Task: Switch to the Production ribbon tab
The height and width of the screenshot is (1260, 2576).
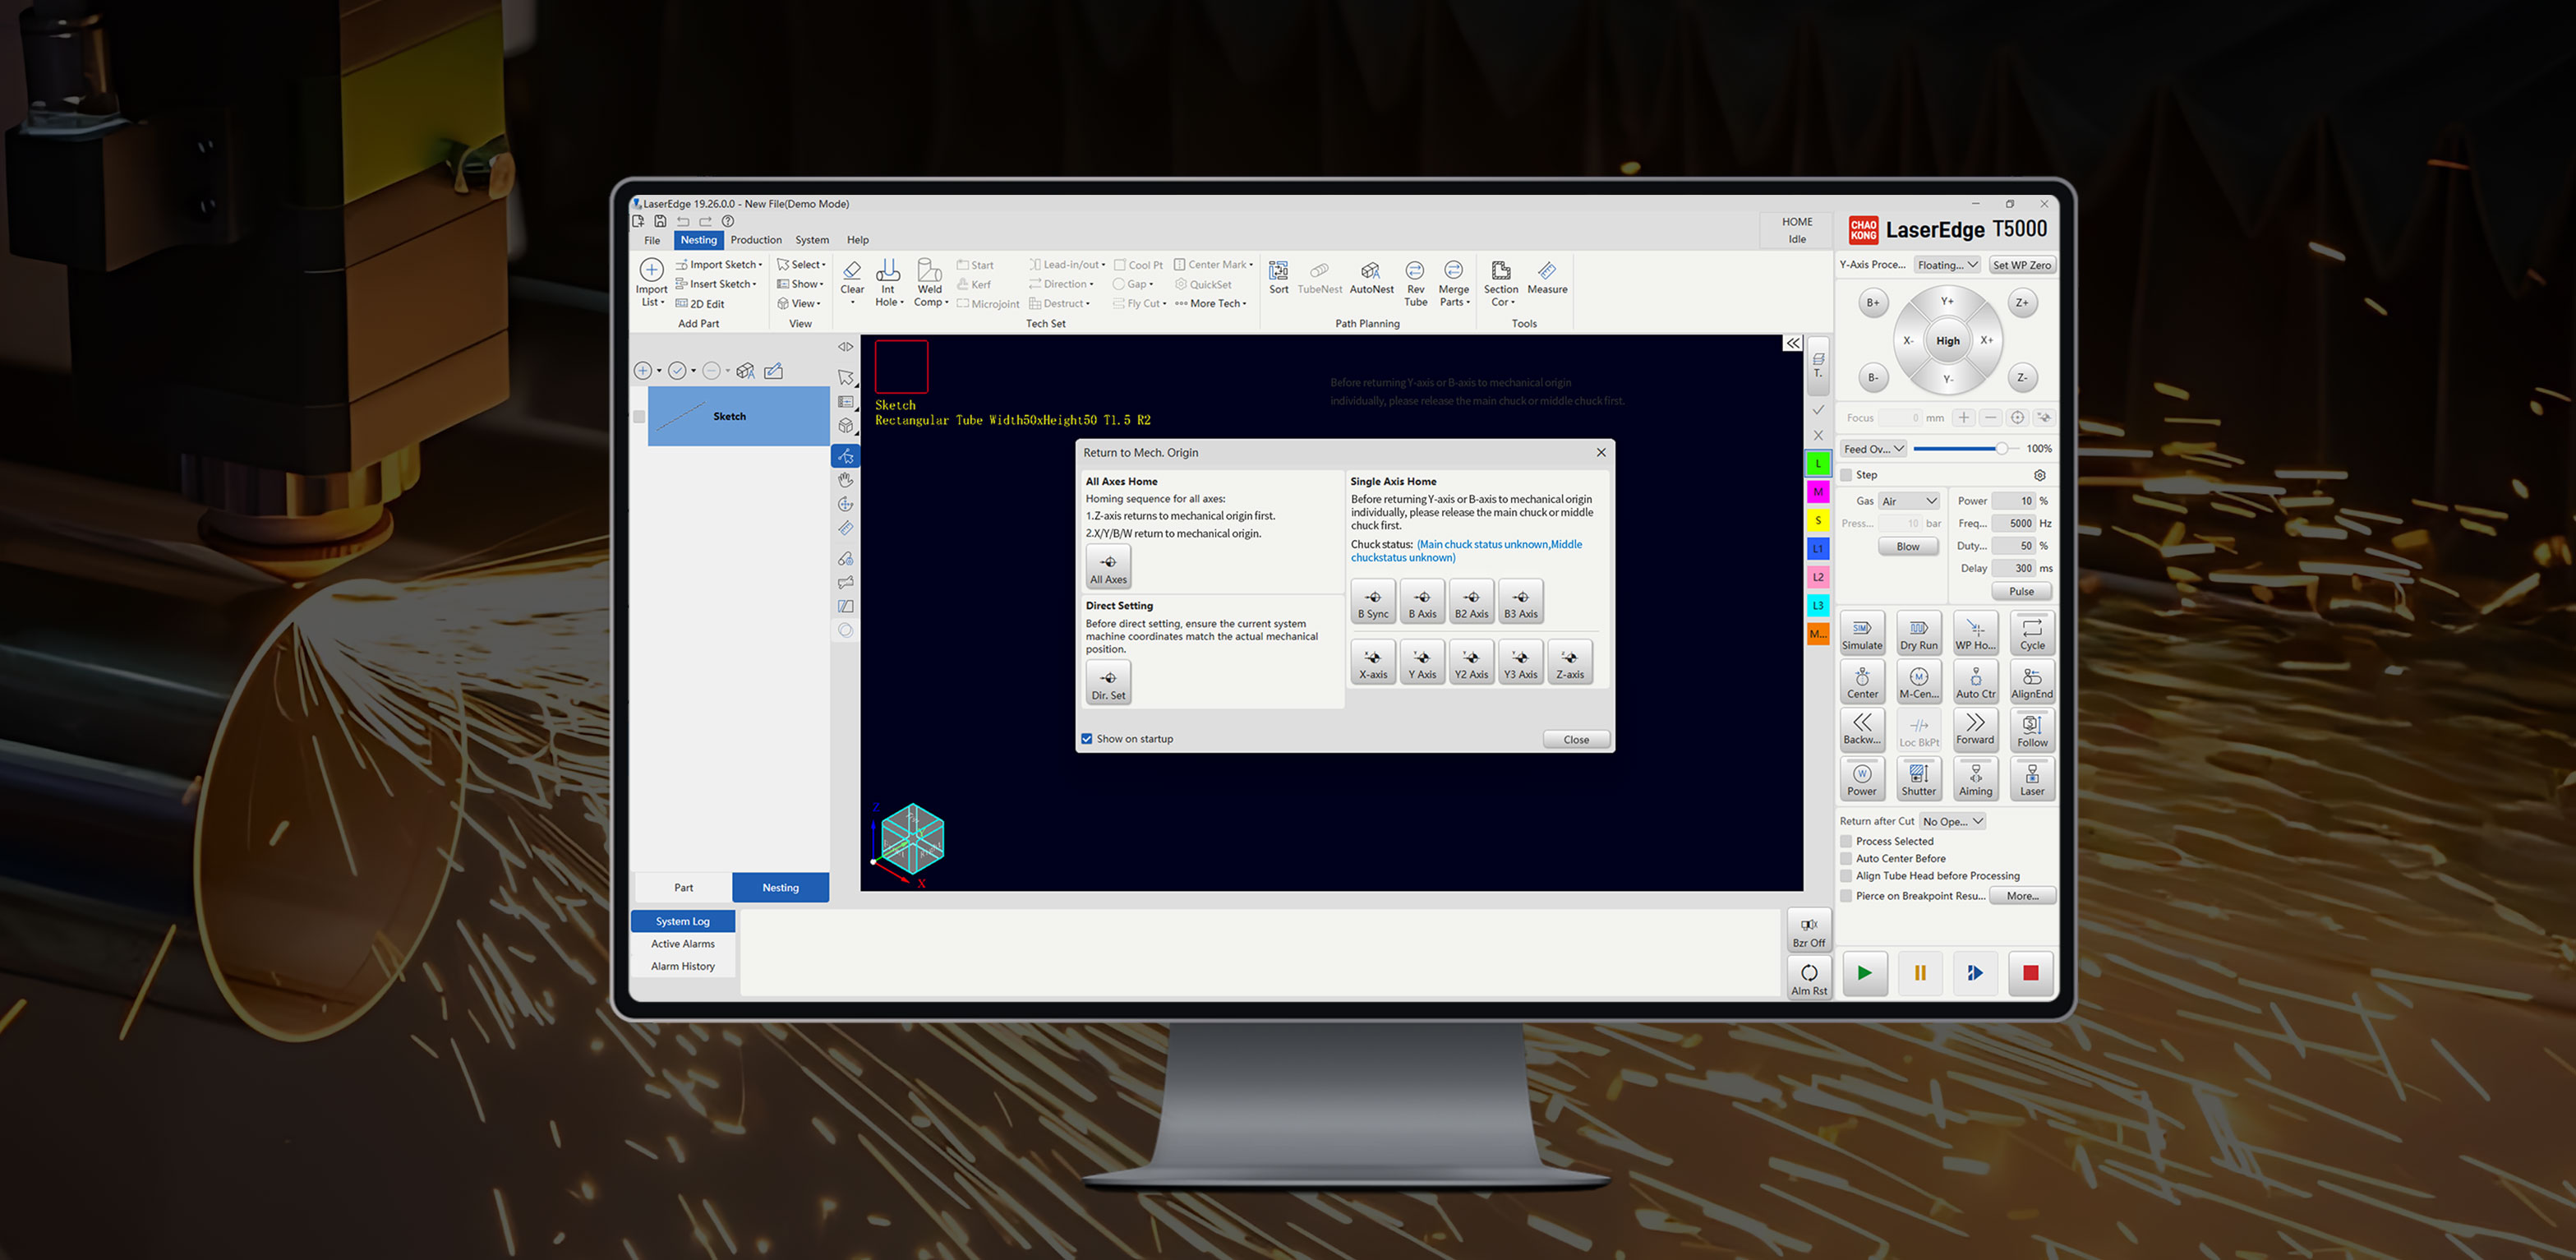Action: pos(756,240)
